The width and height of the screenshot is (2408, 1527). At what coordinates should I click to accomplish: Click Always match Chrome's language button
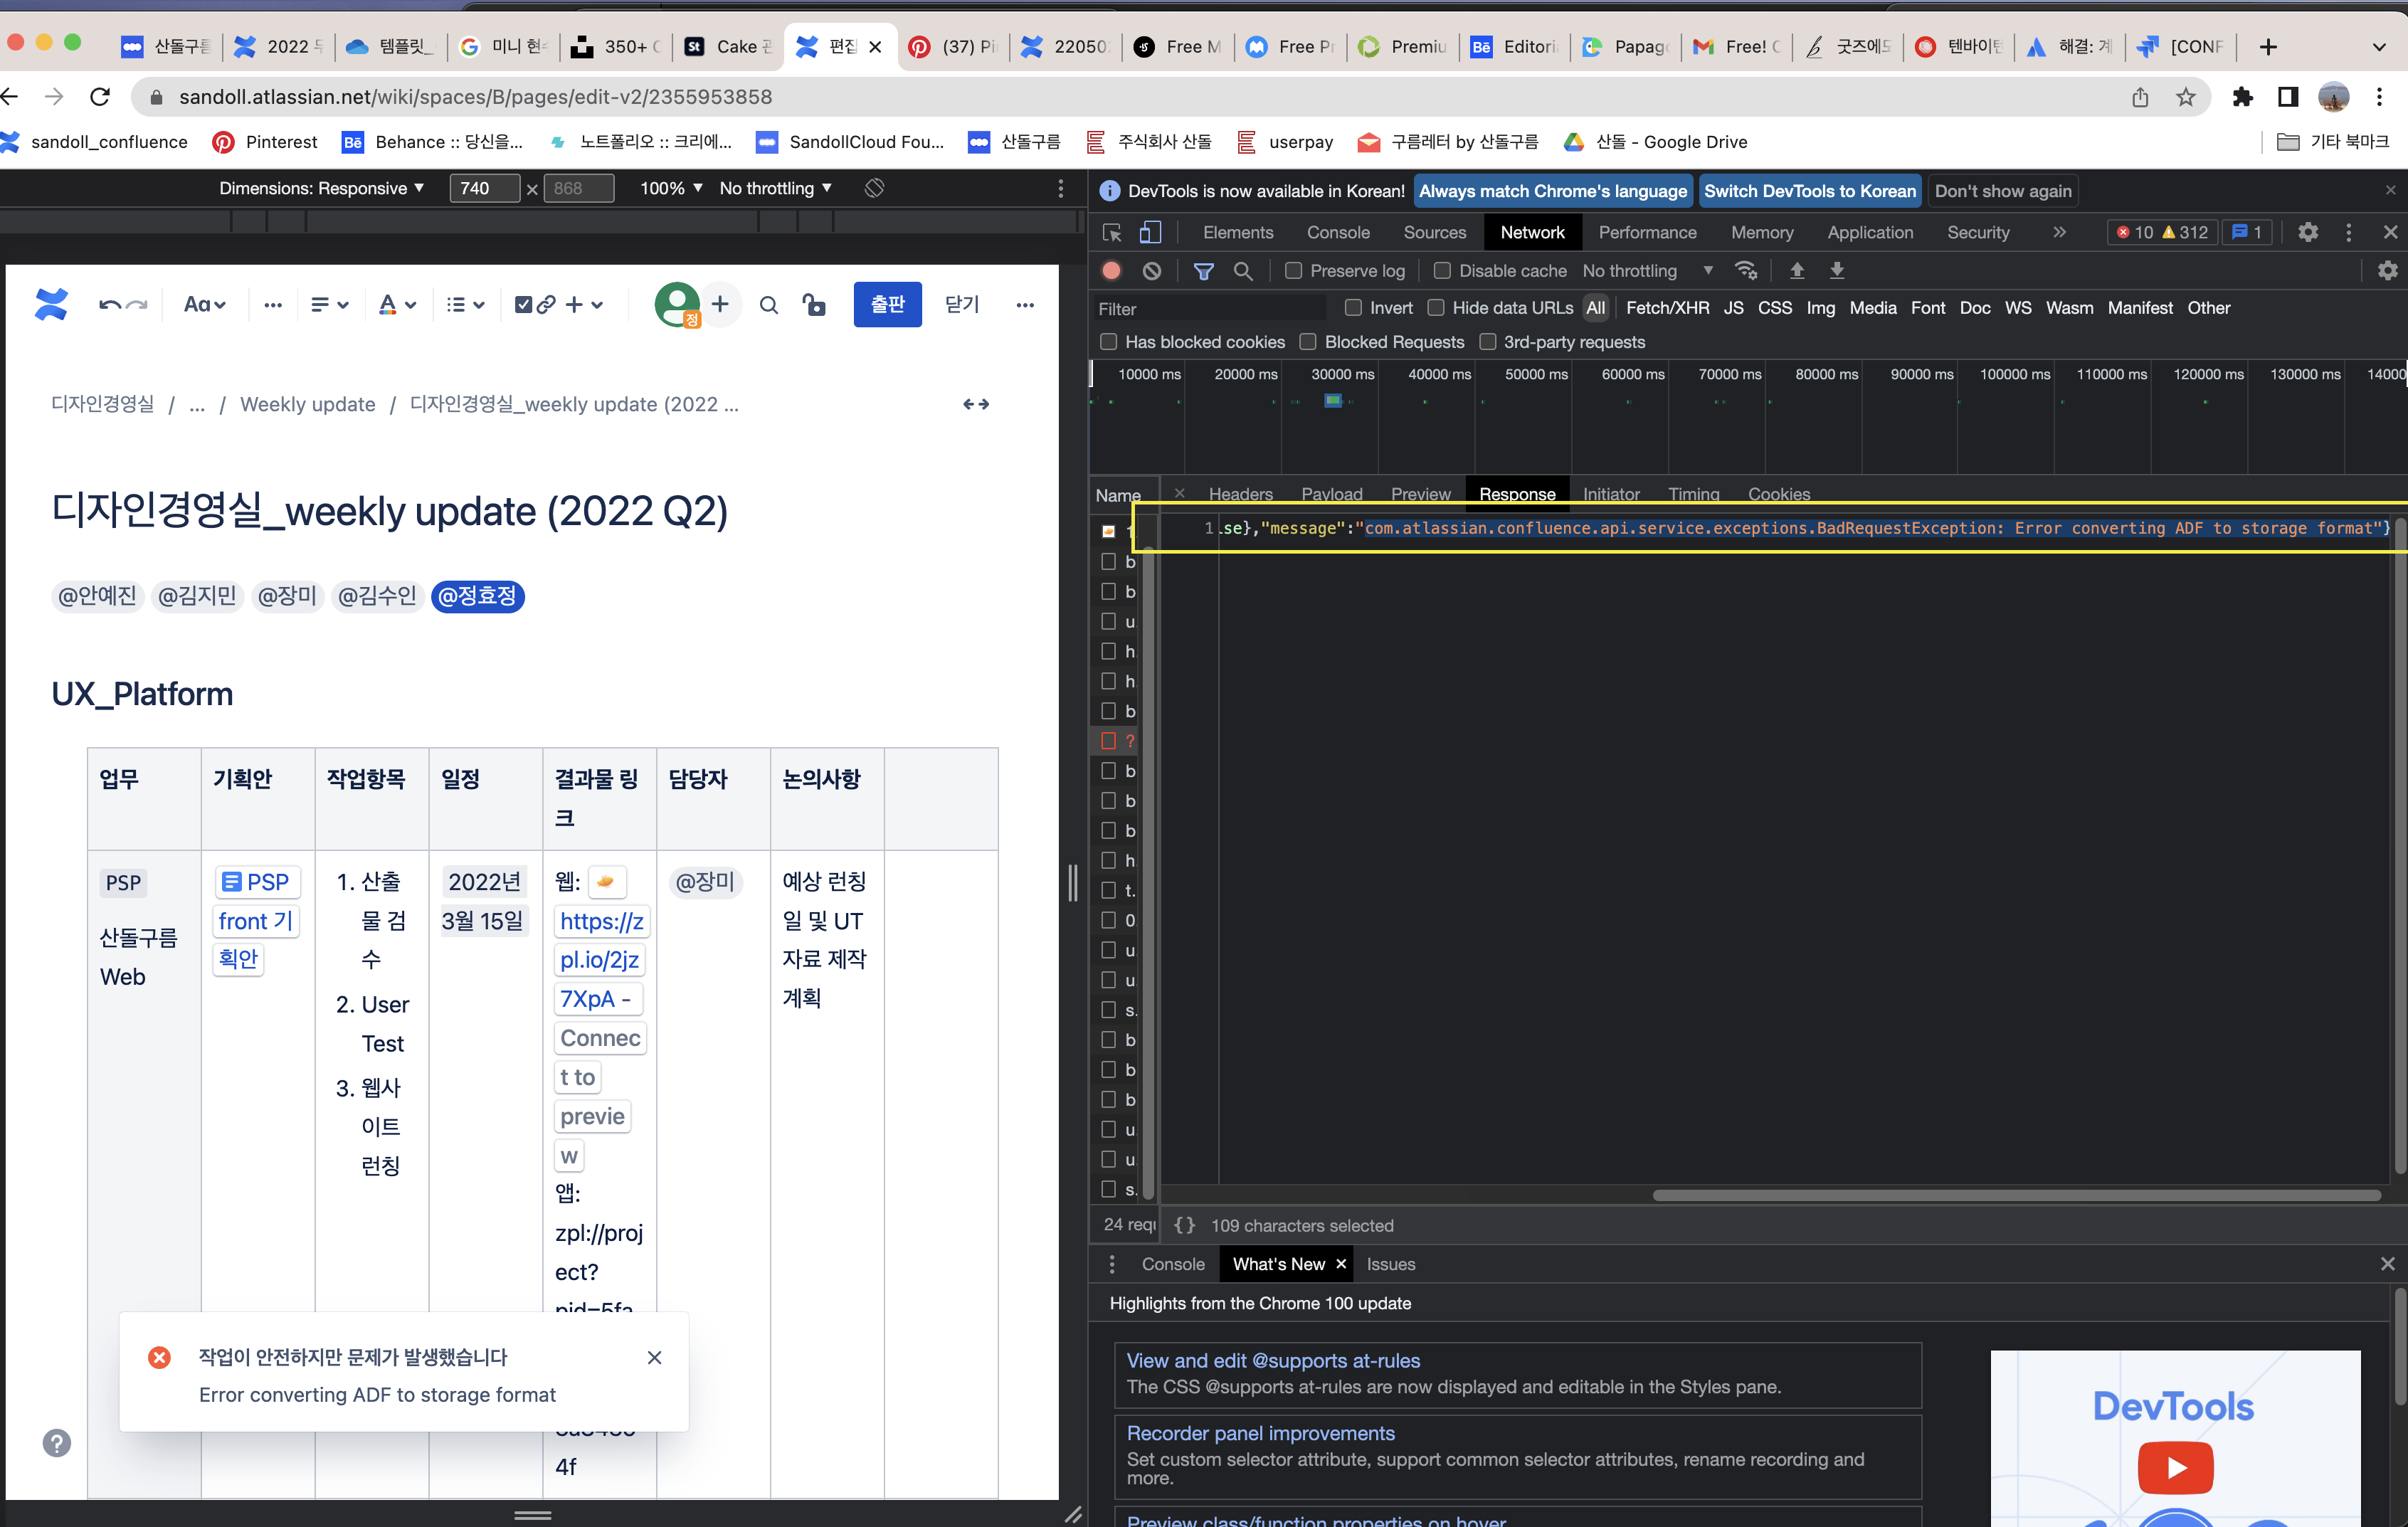[1552, 191]
